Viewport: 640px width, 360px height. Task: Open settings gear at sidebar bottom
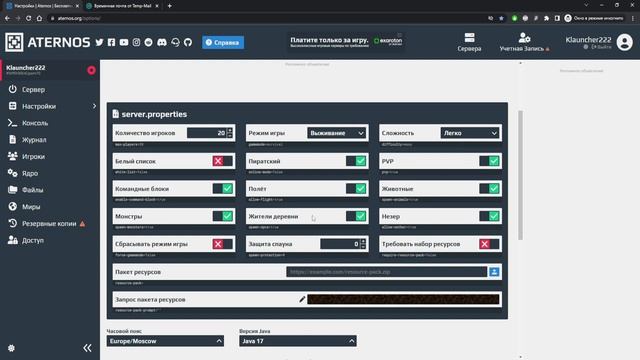tap(11, 348)
